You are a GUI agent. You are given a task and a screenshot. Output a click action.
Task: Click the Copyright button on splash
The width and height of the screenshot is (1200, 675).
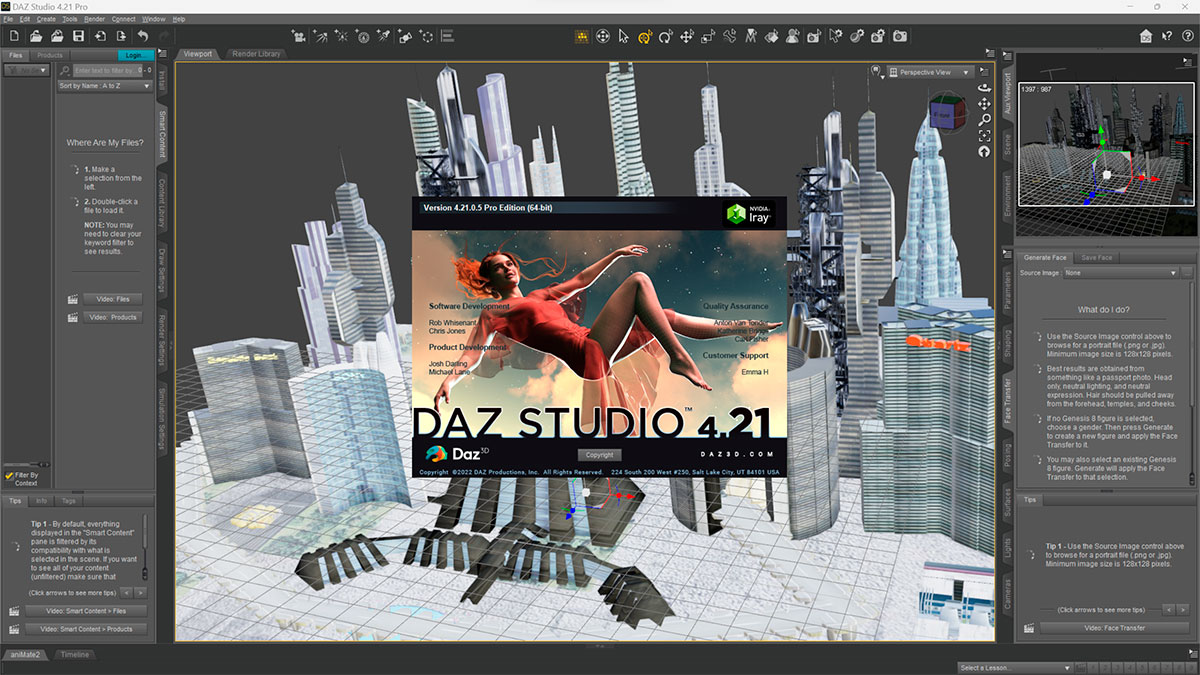pos(600,455)
